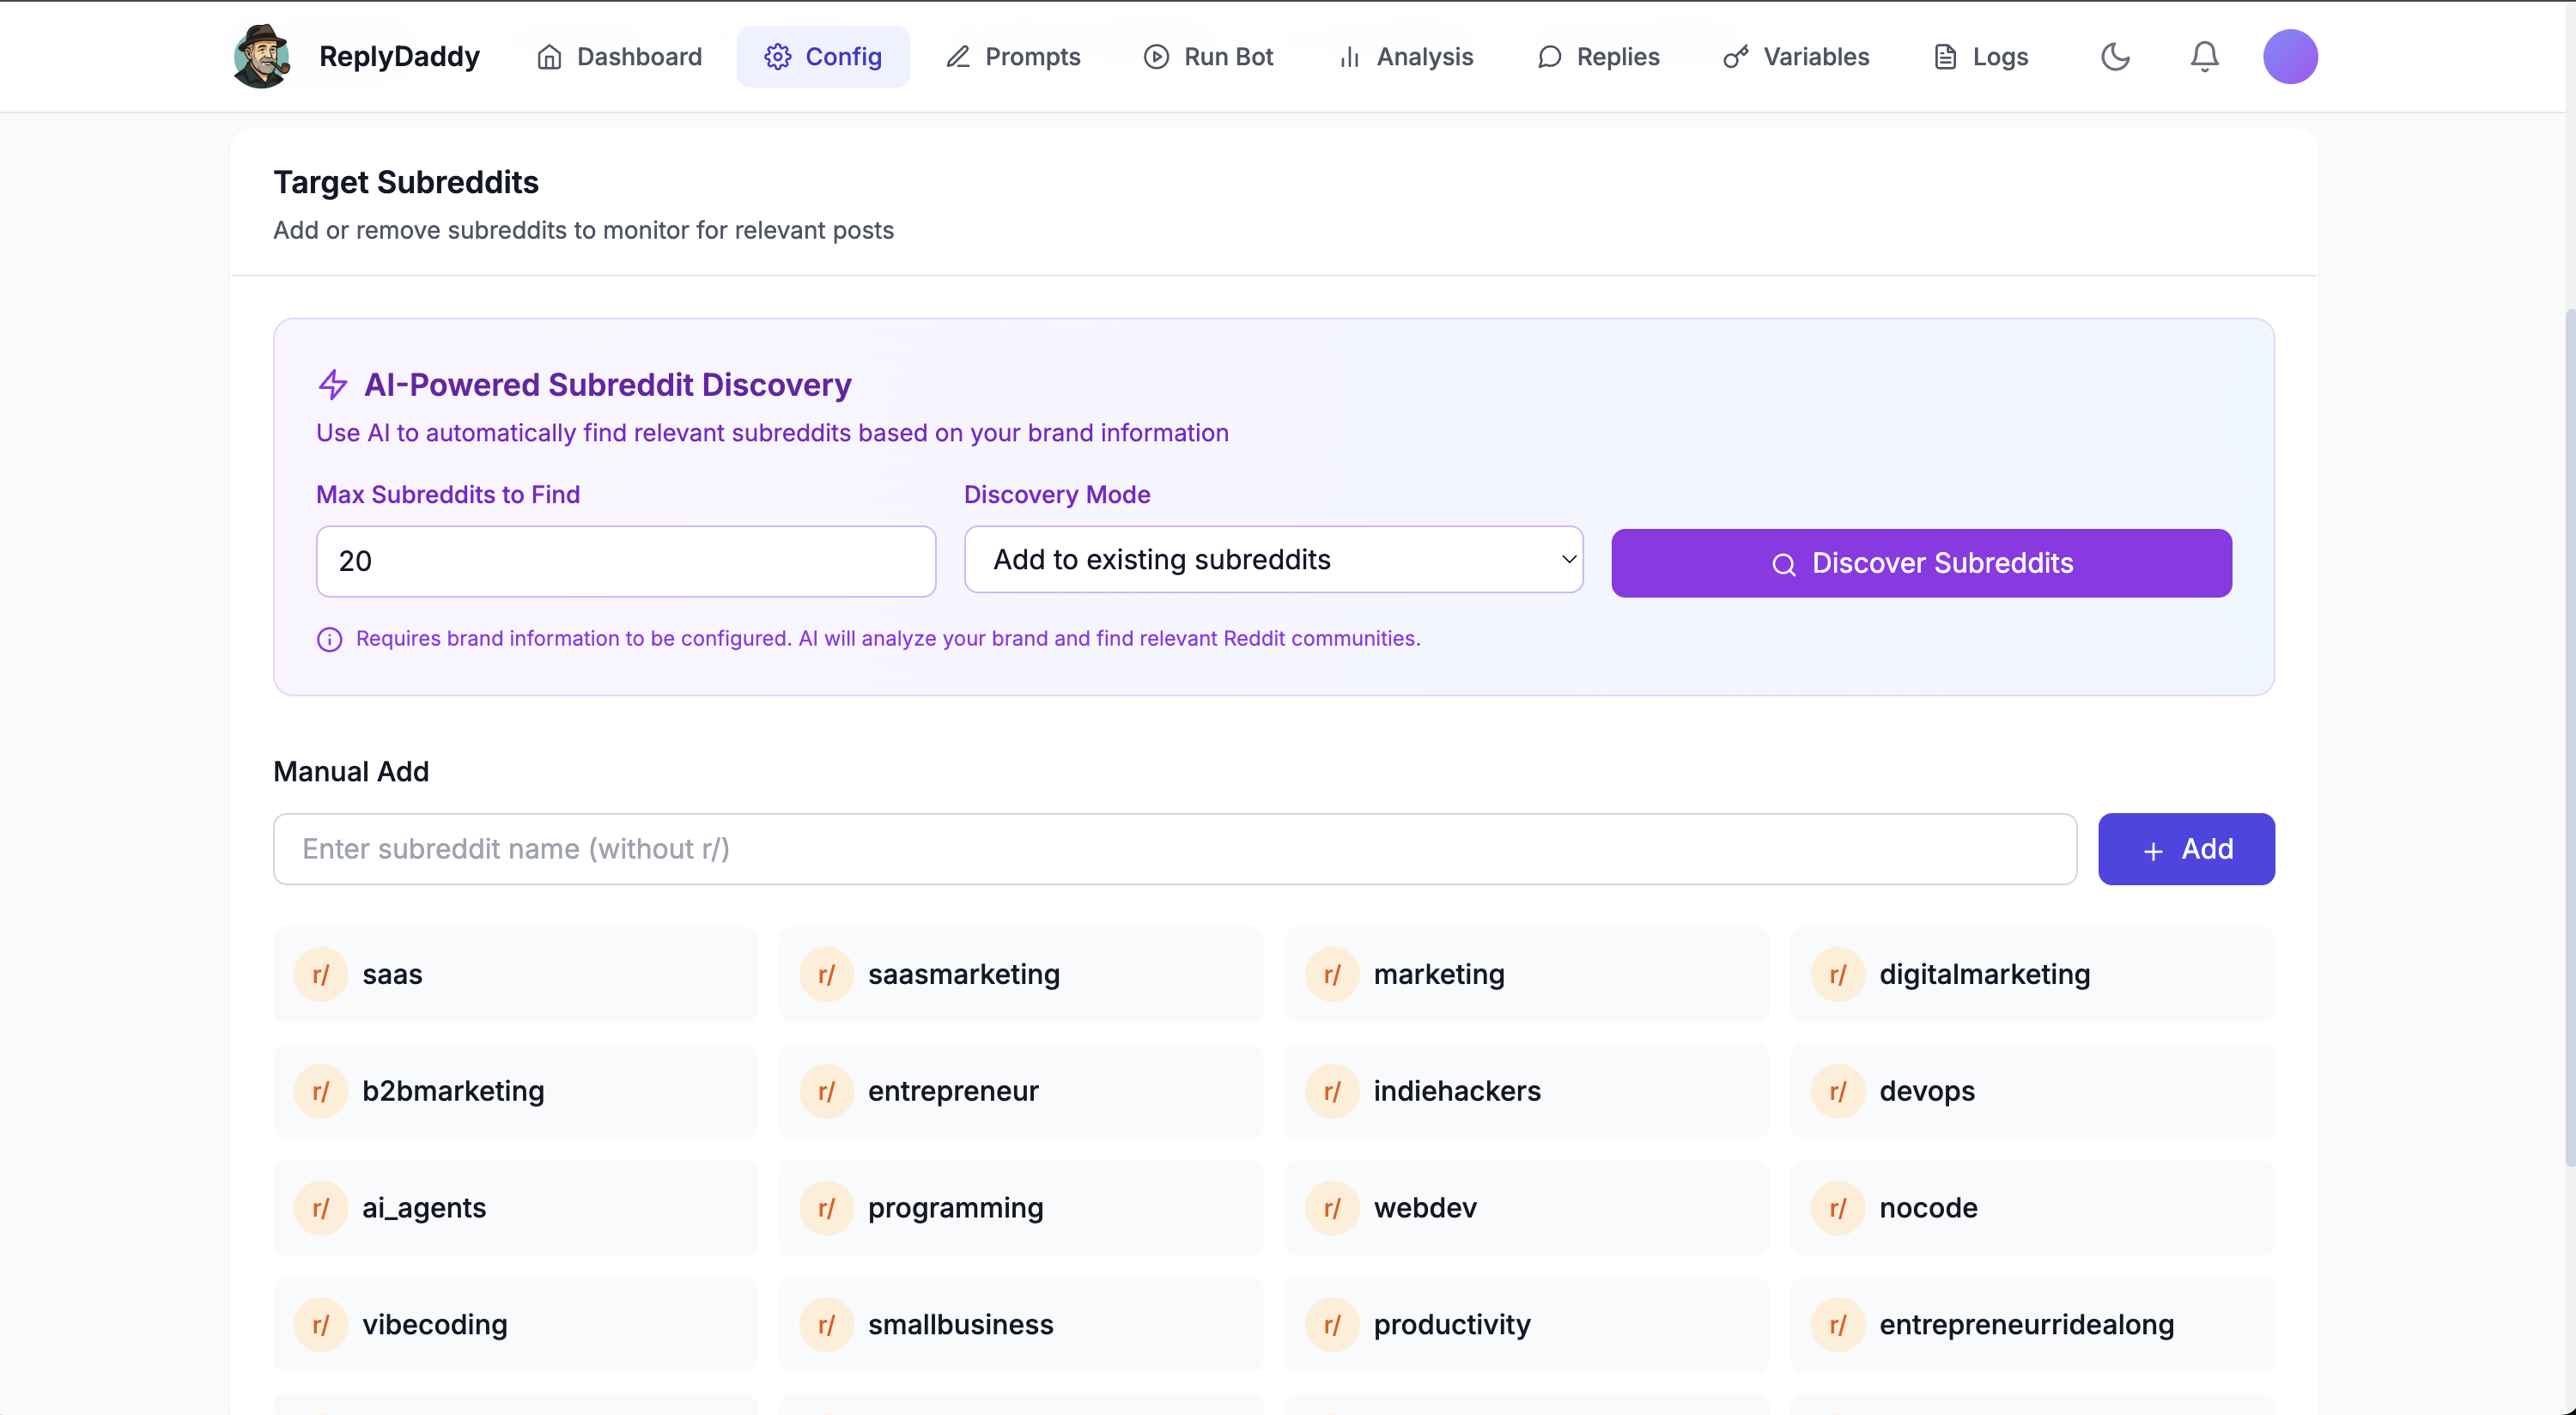
Task: Select the 'vibecoding' subreddit name
Action: [435, 1326]
